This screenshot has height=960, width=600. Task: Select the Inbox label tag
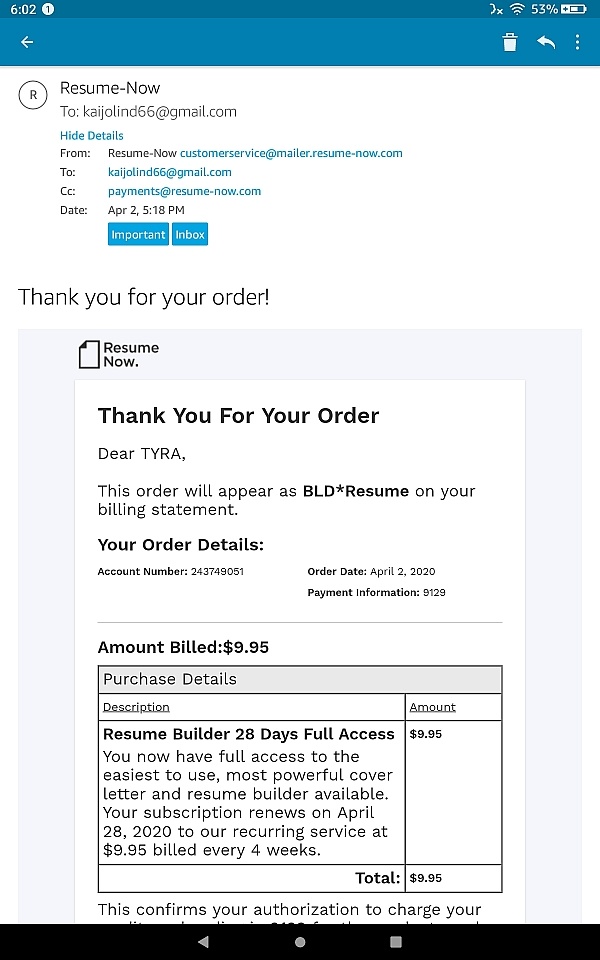(190, 234)
